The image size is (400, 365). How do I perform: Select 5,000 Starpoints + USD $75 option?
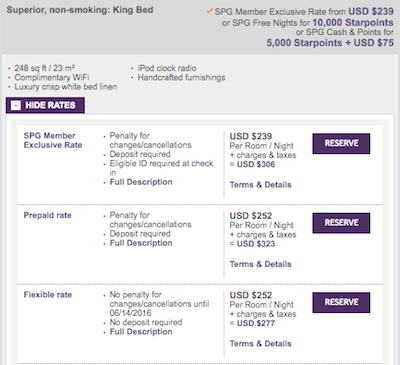click(x=330, y=43)
